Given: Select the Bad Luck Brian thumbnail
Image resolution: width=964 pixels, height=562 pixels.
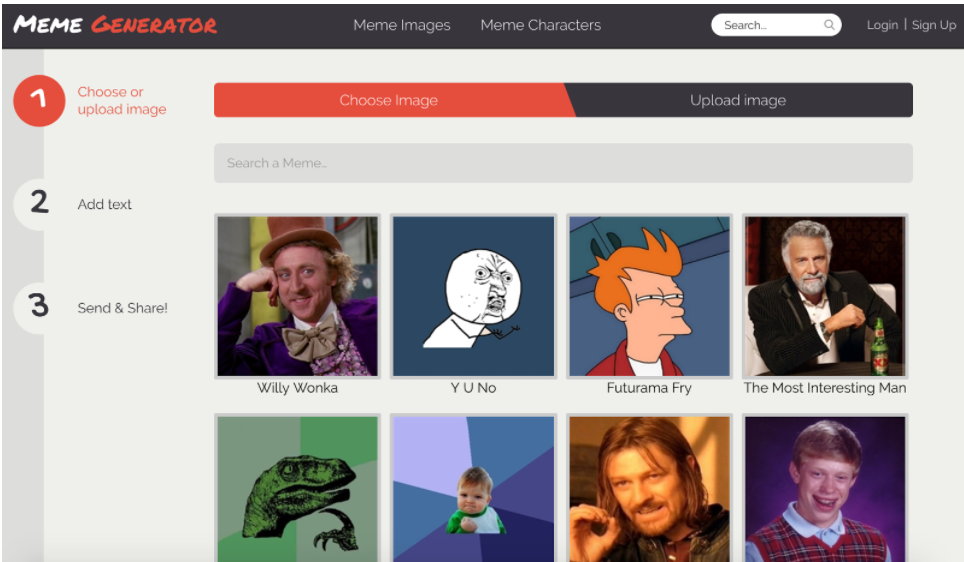Looking at the screenshot, I should pos(825,488).
